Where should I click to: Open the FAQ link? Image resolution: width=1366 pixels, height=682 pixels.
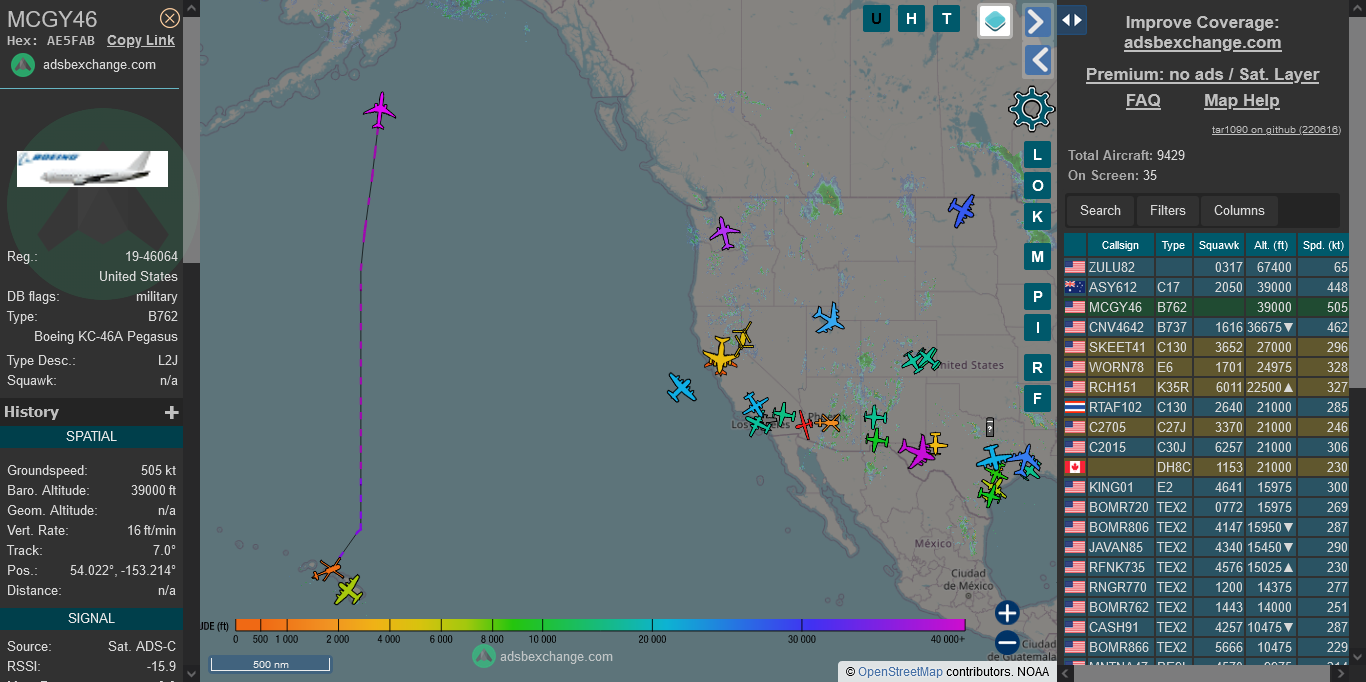click(1143, 100)
